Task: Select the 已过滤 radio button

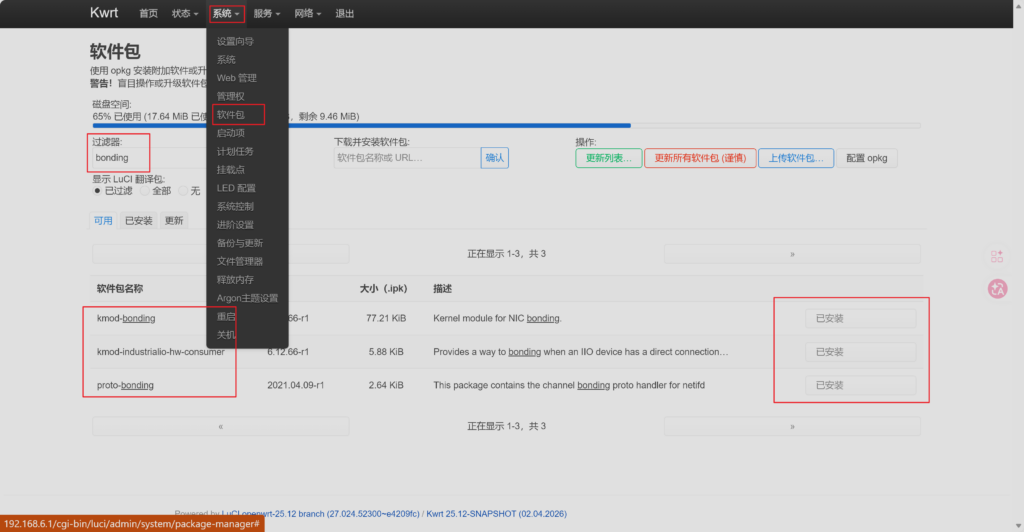Action: pos(98,190)
